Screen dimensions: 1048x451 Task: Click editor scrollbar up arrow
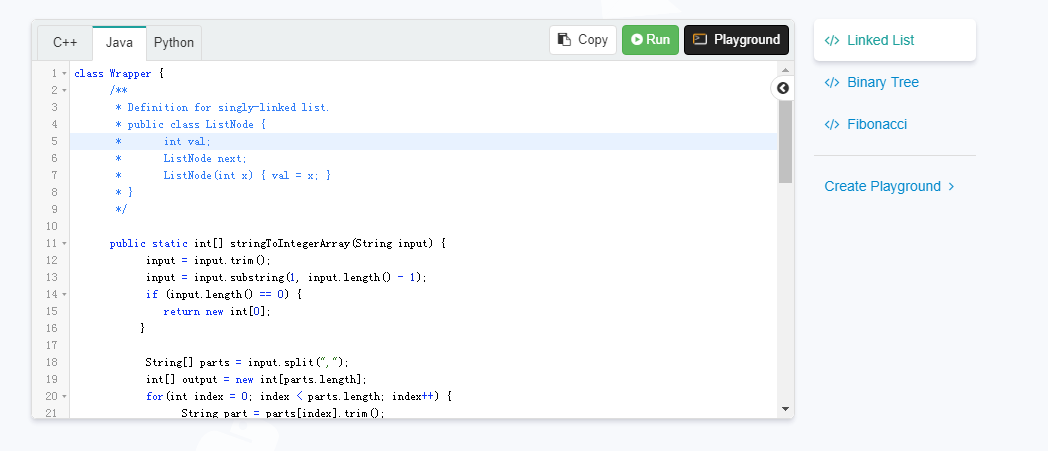click(x=785, y=70)
